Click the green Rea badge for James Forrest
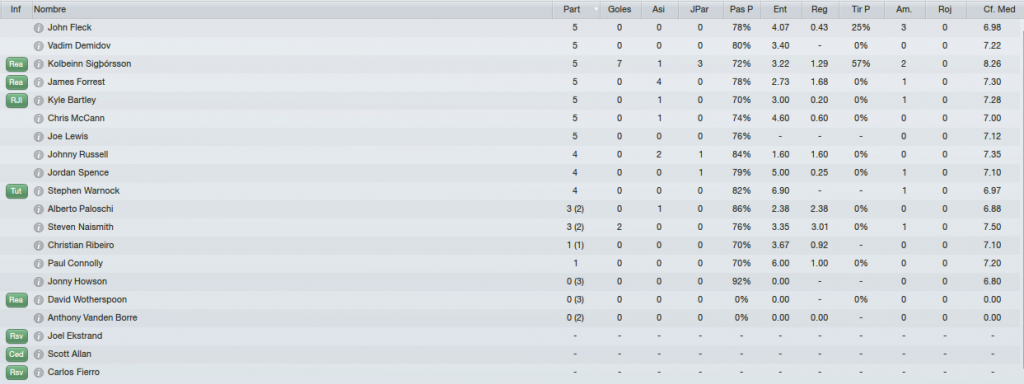 click(16, 82)
